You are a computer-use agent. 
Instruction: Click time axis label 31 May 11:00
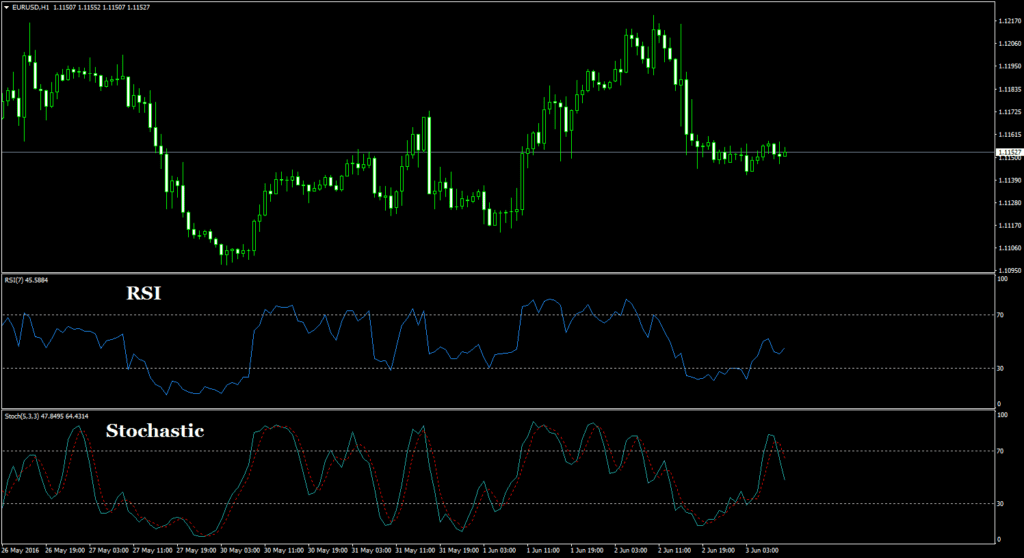[x=415, y=550]
